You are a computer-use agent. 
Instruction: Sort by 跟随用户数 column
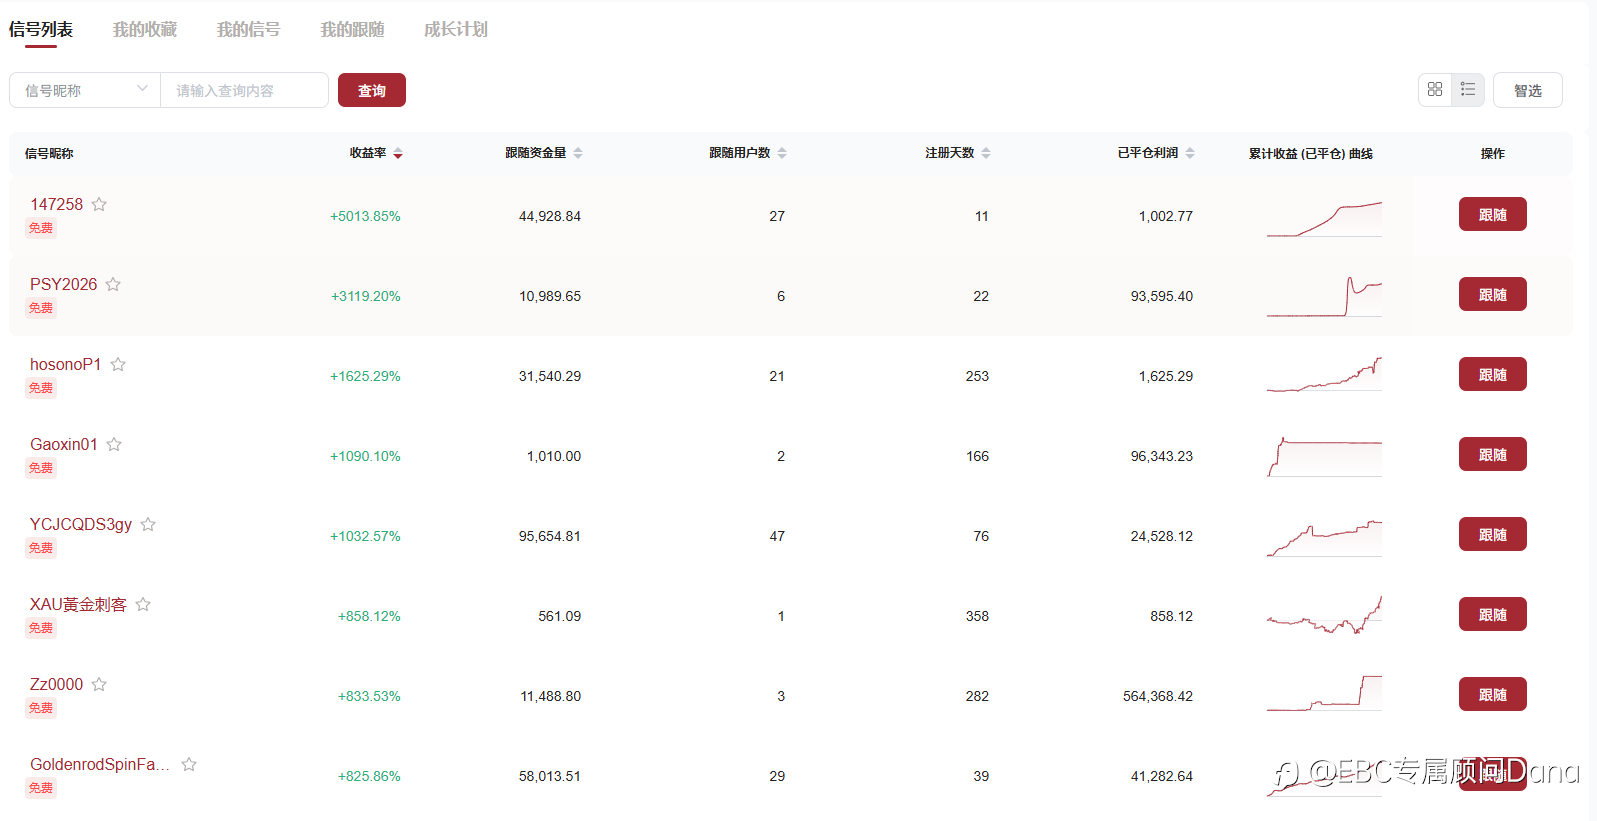point(782,153)
